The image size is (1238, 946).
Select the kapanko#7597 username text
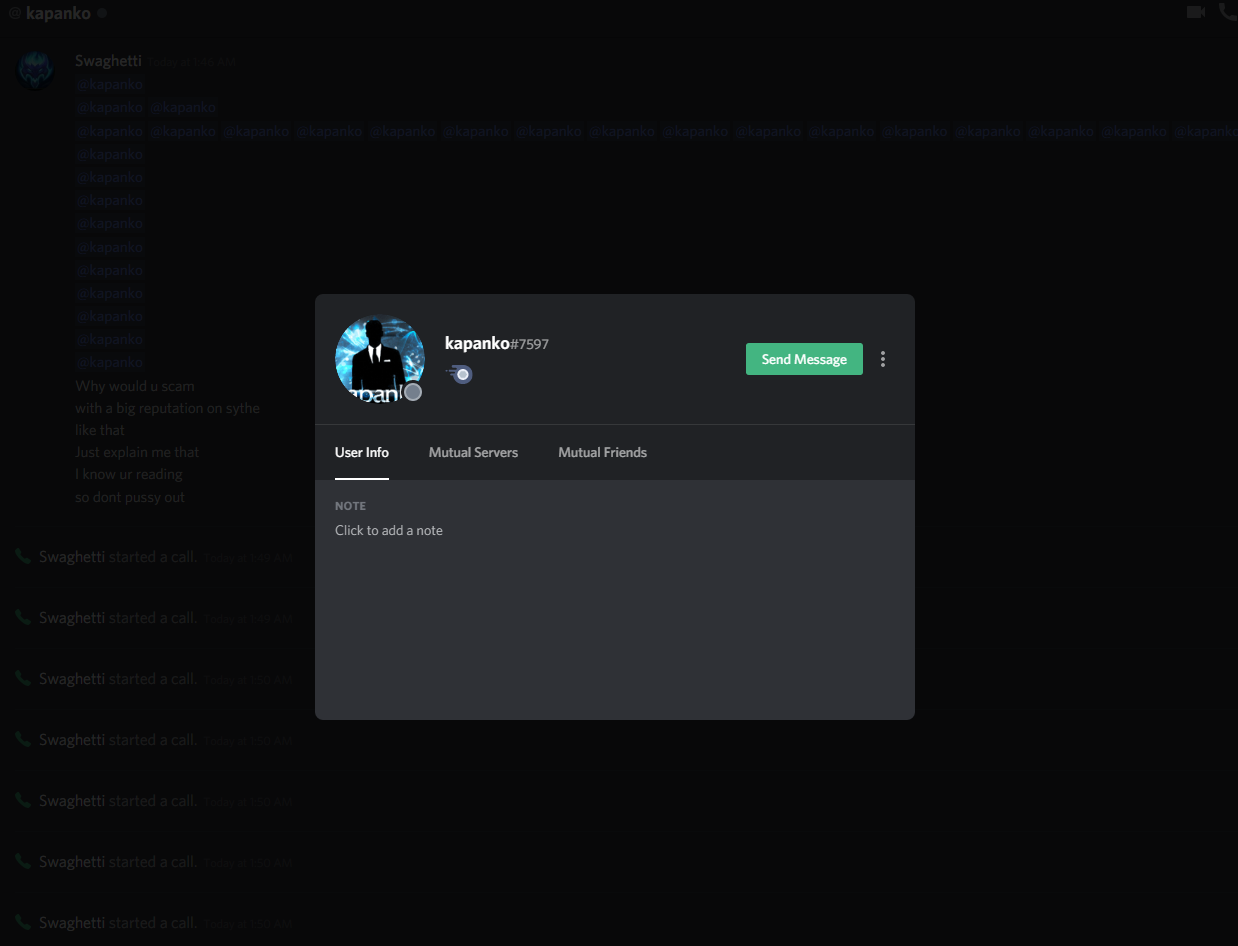(496, 343)
